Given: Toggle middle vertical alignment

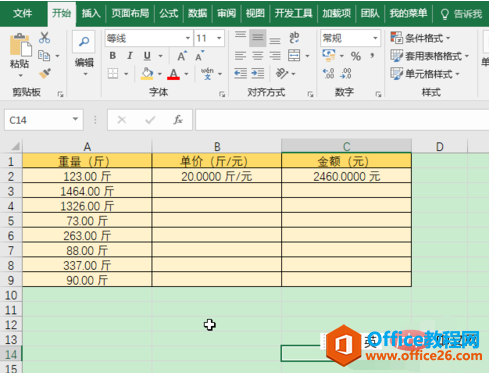Looking at the screenshot, I should coord(257,38).
